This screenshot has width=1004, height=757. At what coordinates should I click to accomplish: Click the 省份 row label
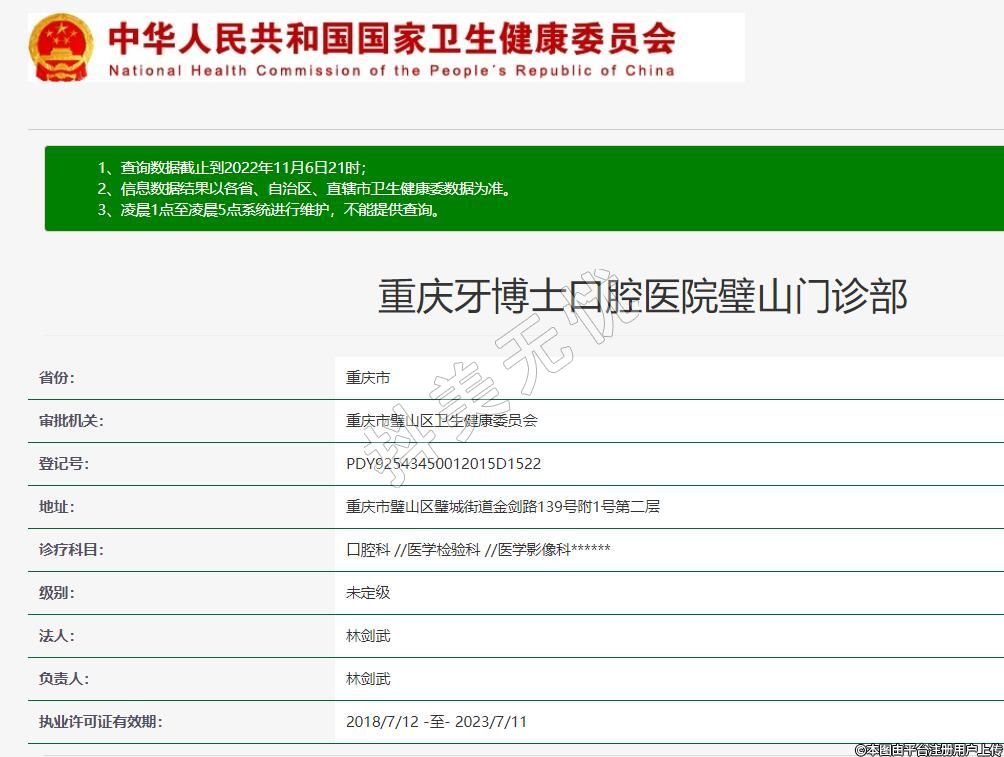click(x=57, y=378)
